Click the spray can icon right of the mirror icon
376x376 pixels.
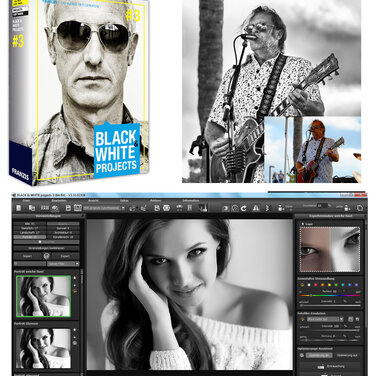tap(281, 208)
